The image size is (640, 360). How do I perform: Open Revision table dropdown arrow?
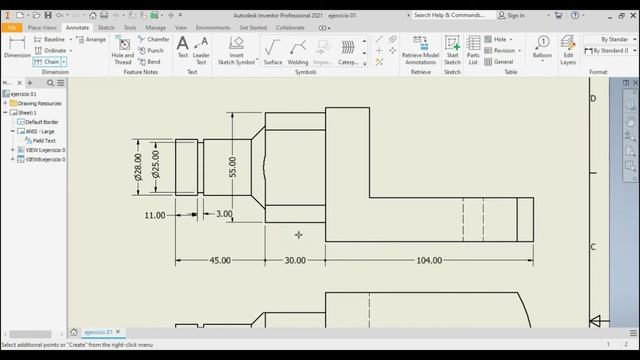pos(520,50)
